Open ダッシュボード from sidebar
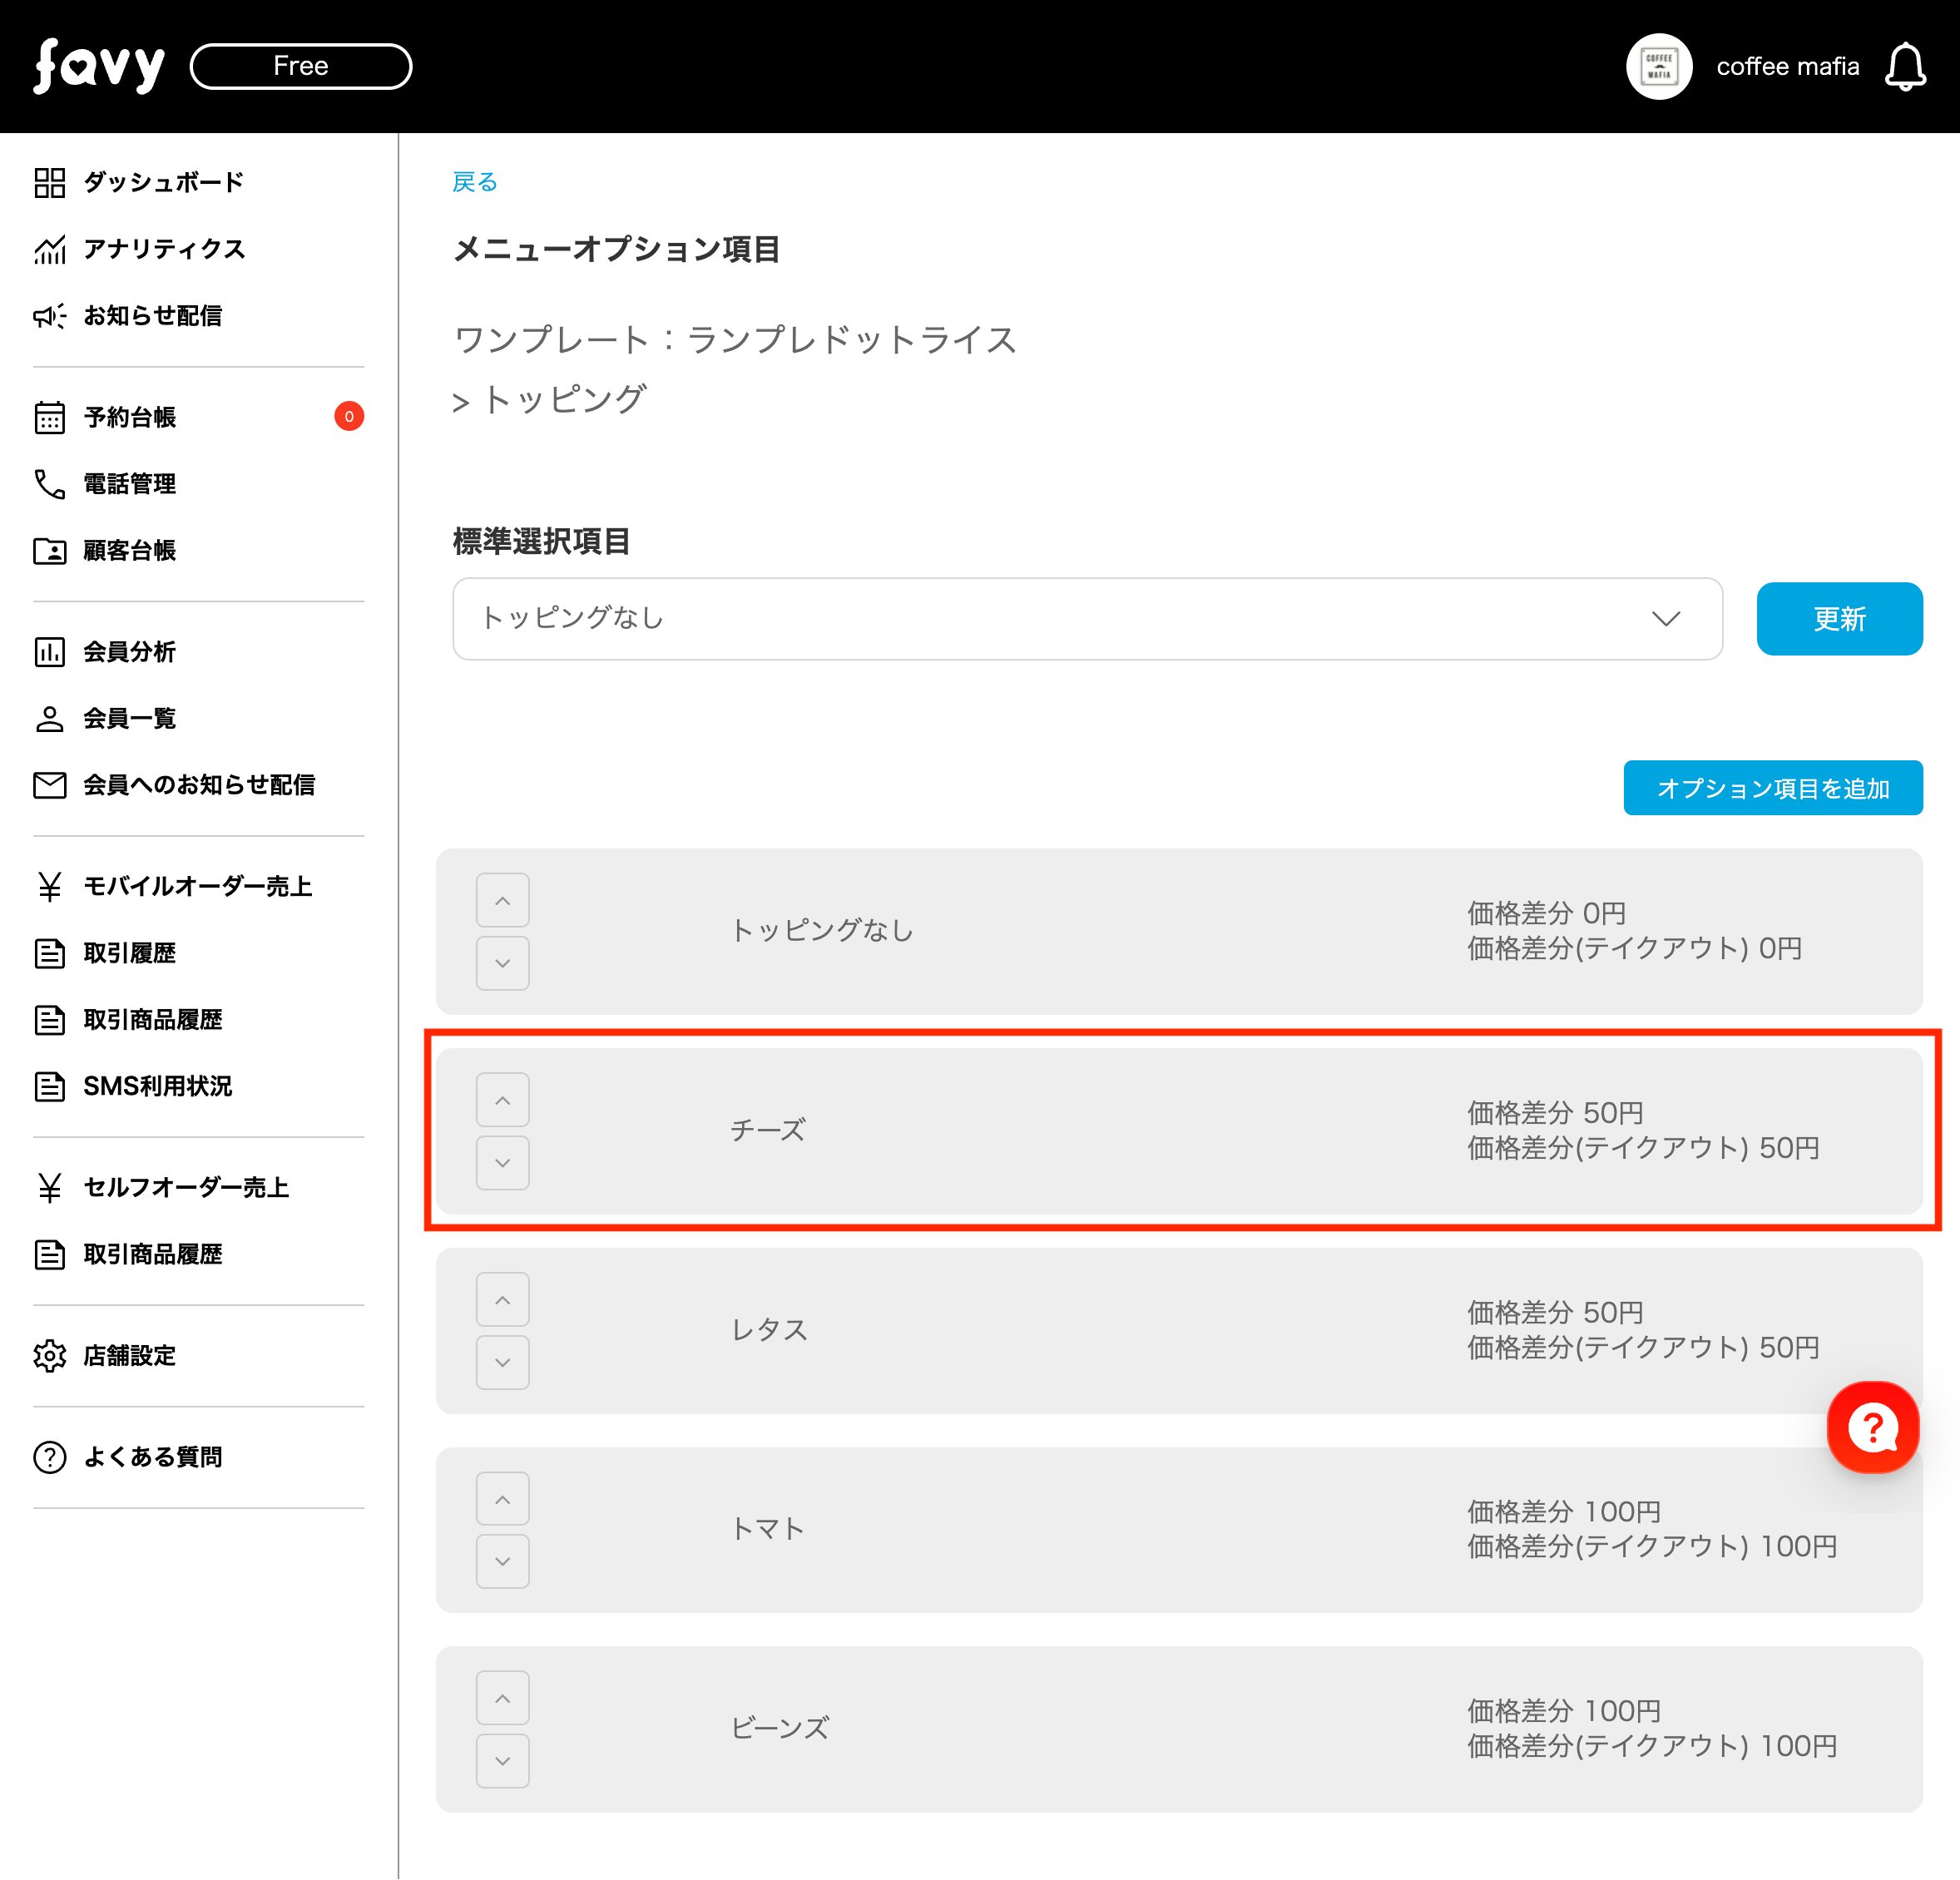Screen dimensions: 1960x1880 pyautogui.click(x=163, y=182)
